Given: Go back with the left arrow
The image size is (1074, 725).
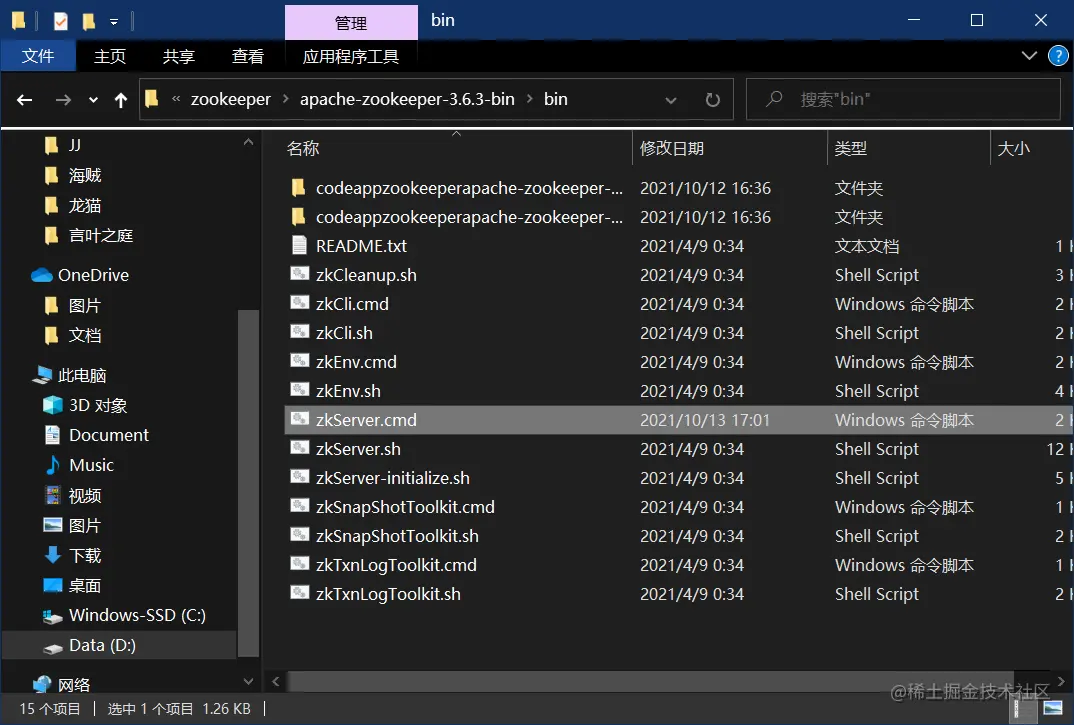Looking at the screenshot, I should click(x=25, y=100).
